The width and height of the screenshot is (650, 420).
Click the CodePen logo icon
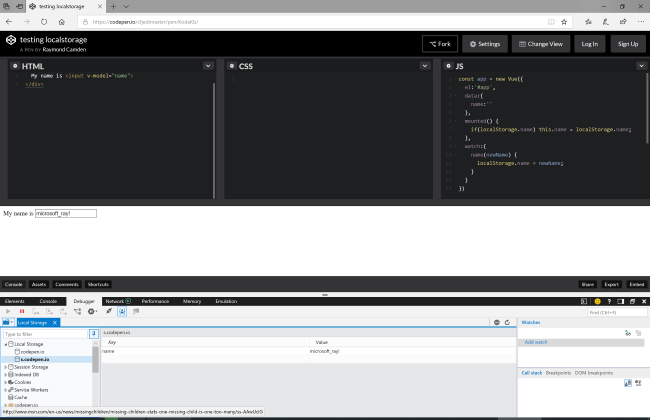click(11, 41)
